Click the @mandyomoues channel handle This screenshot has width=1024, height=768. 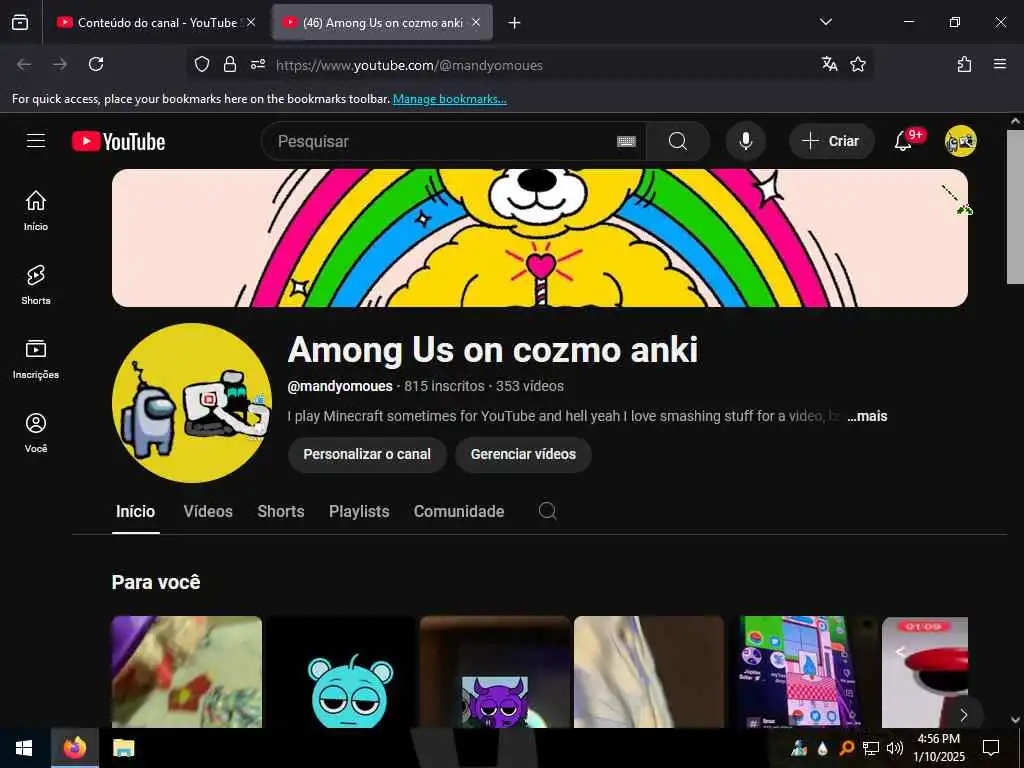coord(340,386)
